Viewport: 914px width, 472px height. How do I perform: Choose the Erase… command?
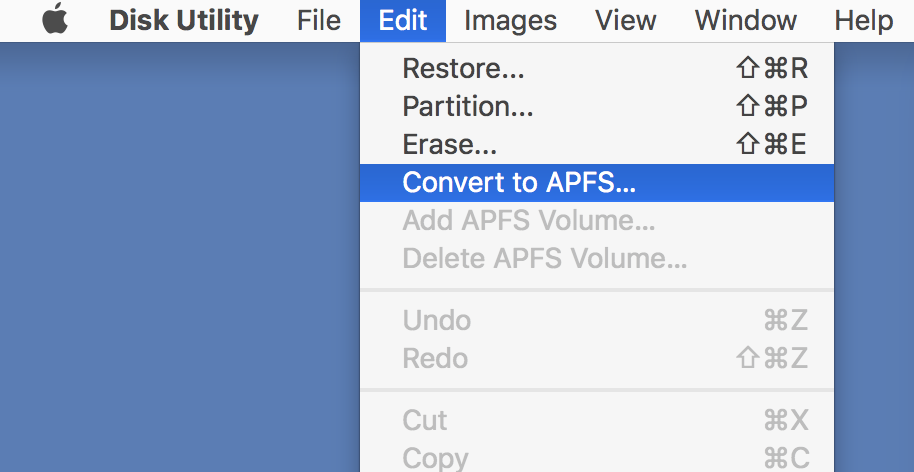[597, 145]
